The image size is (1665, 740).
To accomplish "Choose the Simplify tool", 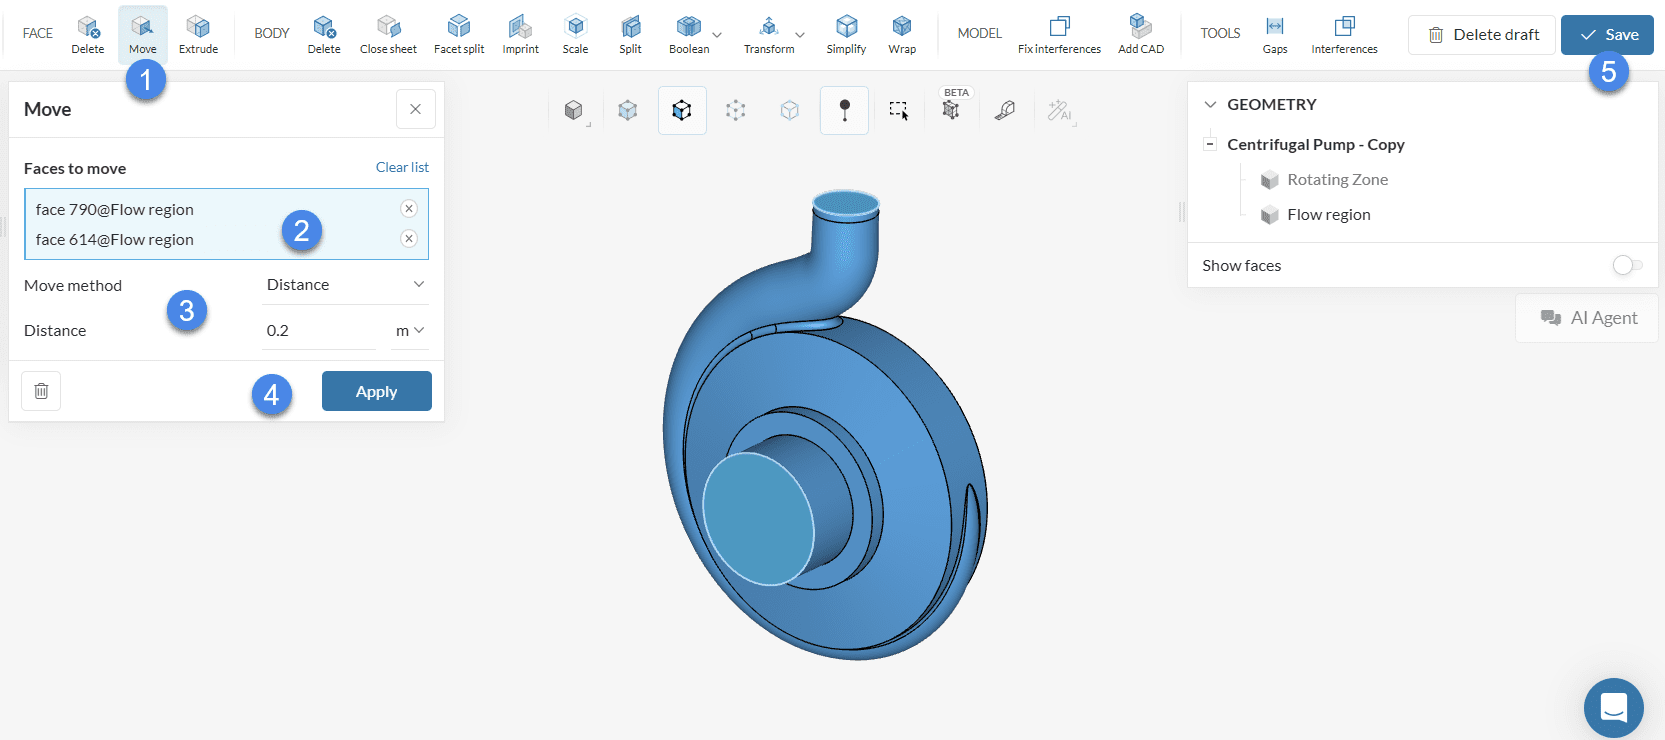I will (846, 34).
